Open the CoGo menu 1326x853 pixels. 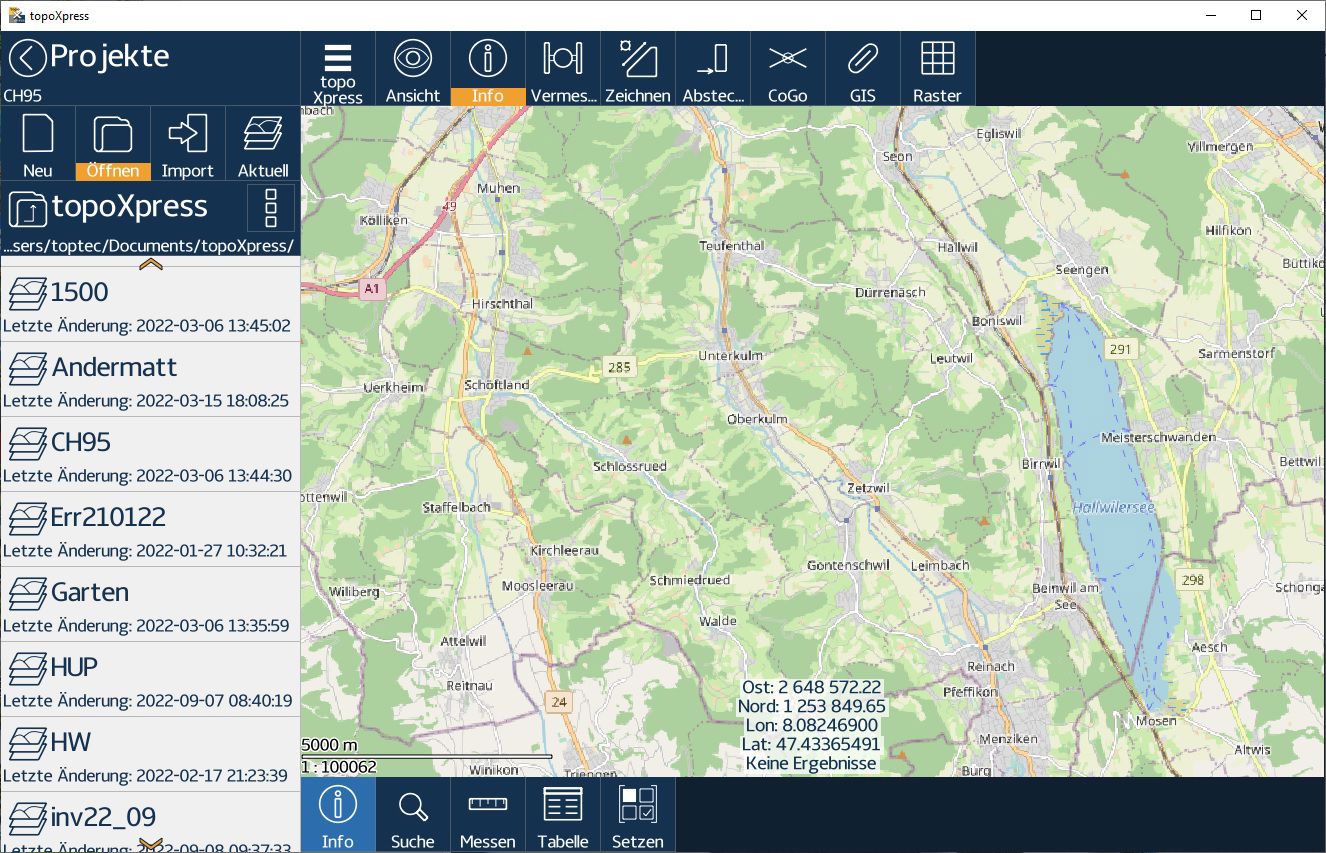coord(788,68)
